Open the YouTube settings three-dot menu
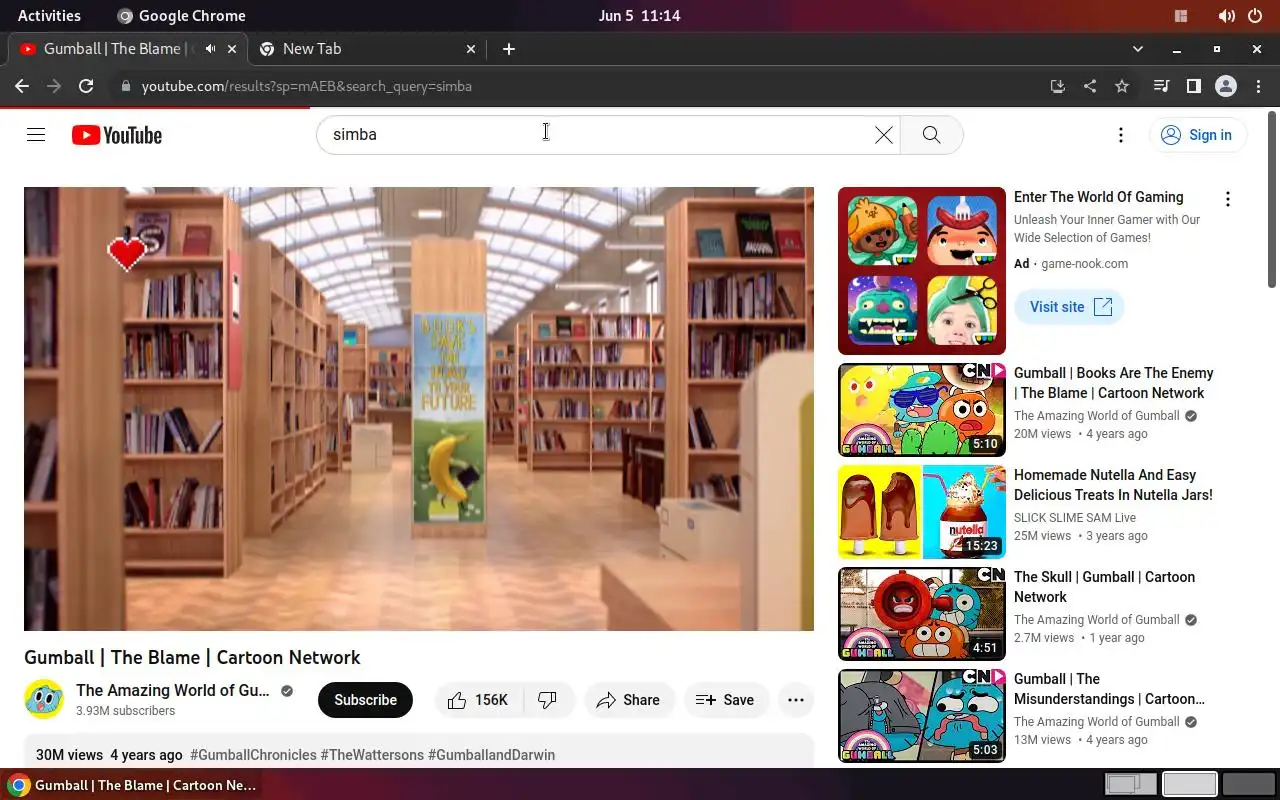Screen dimensions: 1280x800 [1121, 135]
